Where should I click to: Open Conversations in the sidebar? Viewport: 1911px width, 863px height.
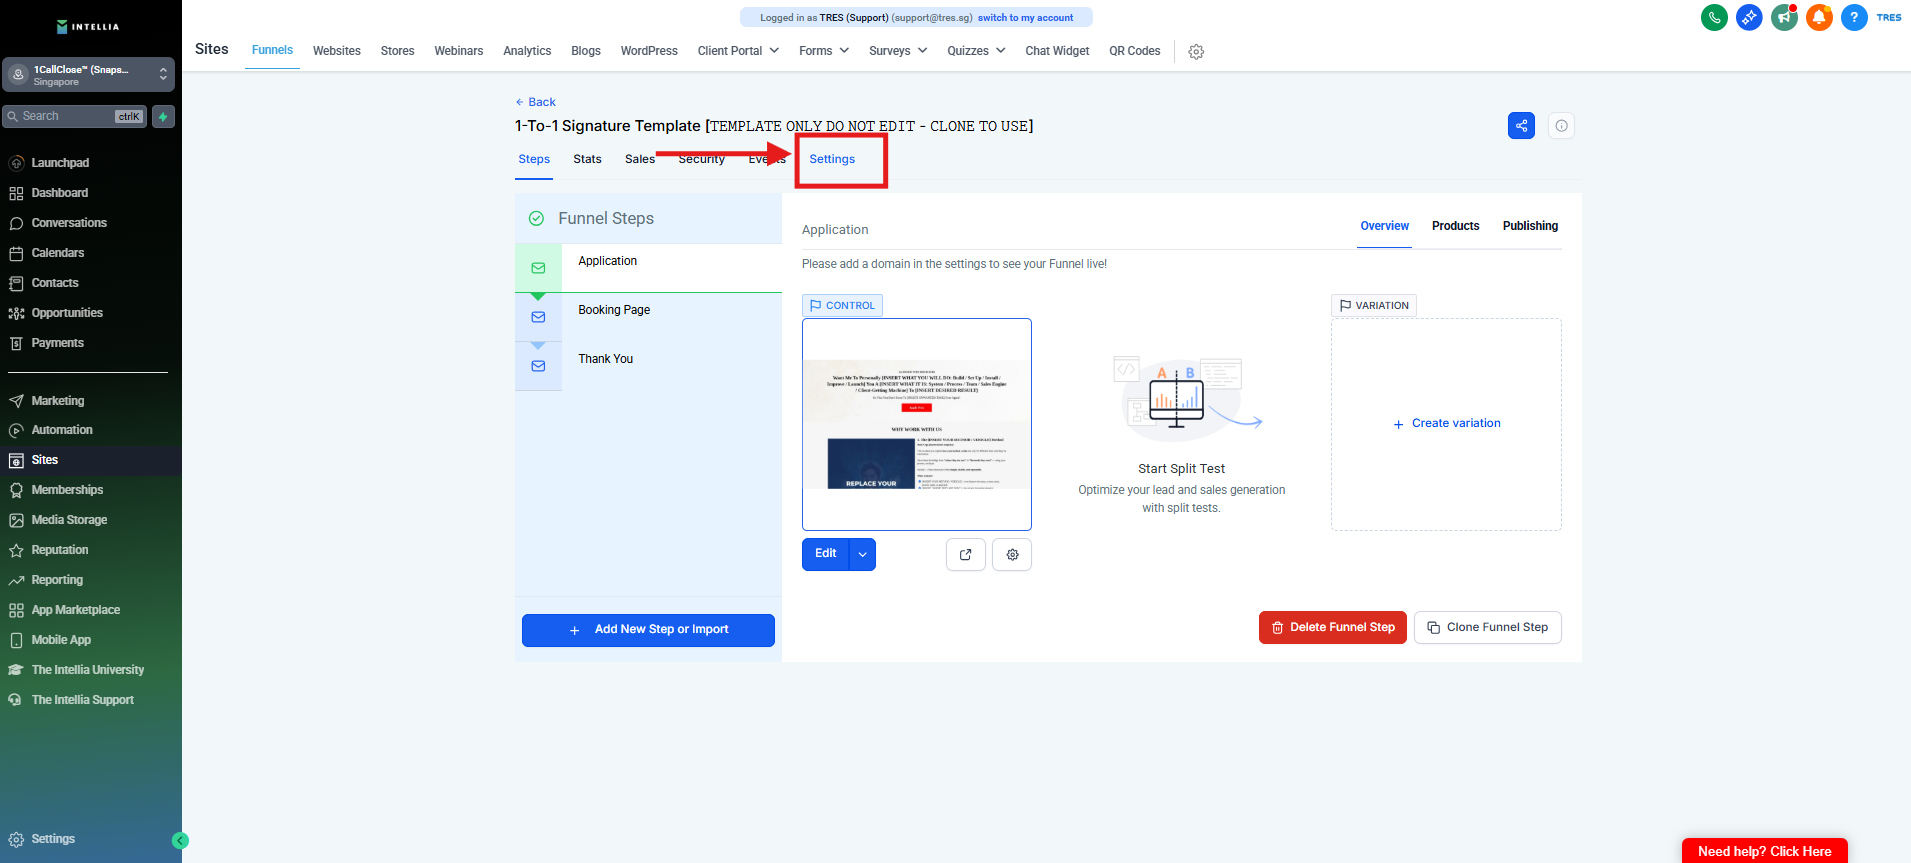[x=69, y=223]
